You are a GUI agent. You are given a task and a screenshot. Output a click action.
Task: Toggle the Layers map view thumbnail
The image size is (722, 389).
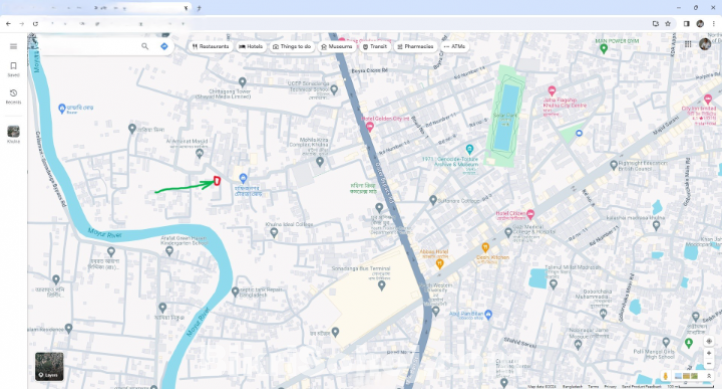click(49, 366)
